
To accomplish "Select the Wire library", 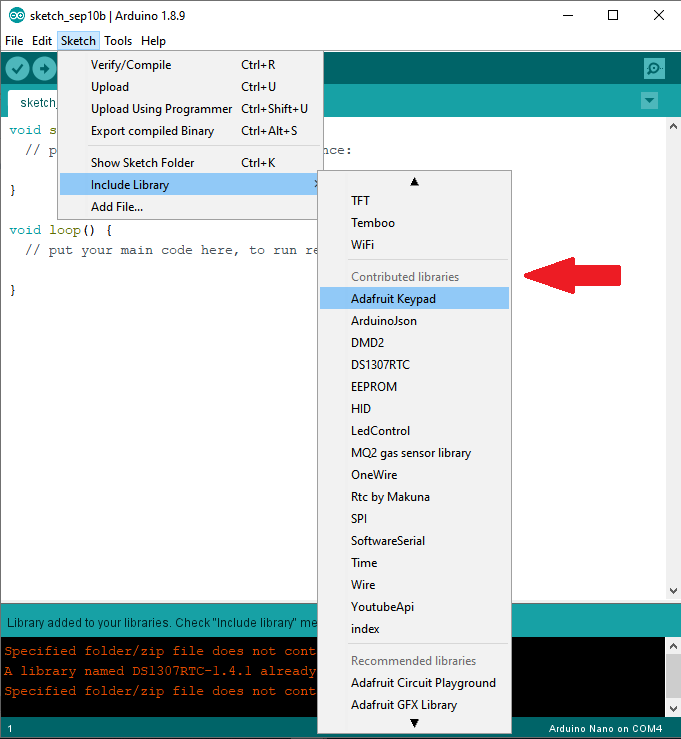I will pos(414,585).
